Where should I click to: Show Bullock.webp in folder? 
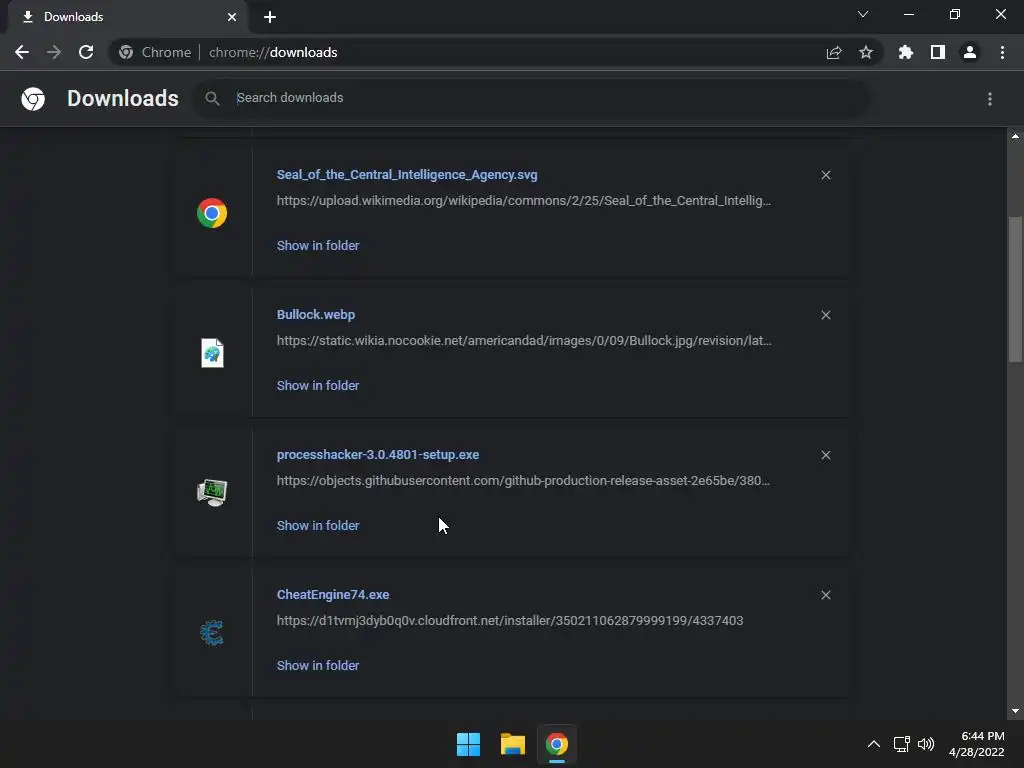click(x=318, y=385)
